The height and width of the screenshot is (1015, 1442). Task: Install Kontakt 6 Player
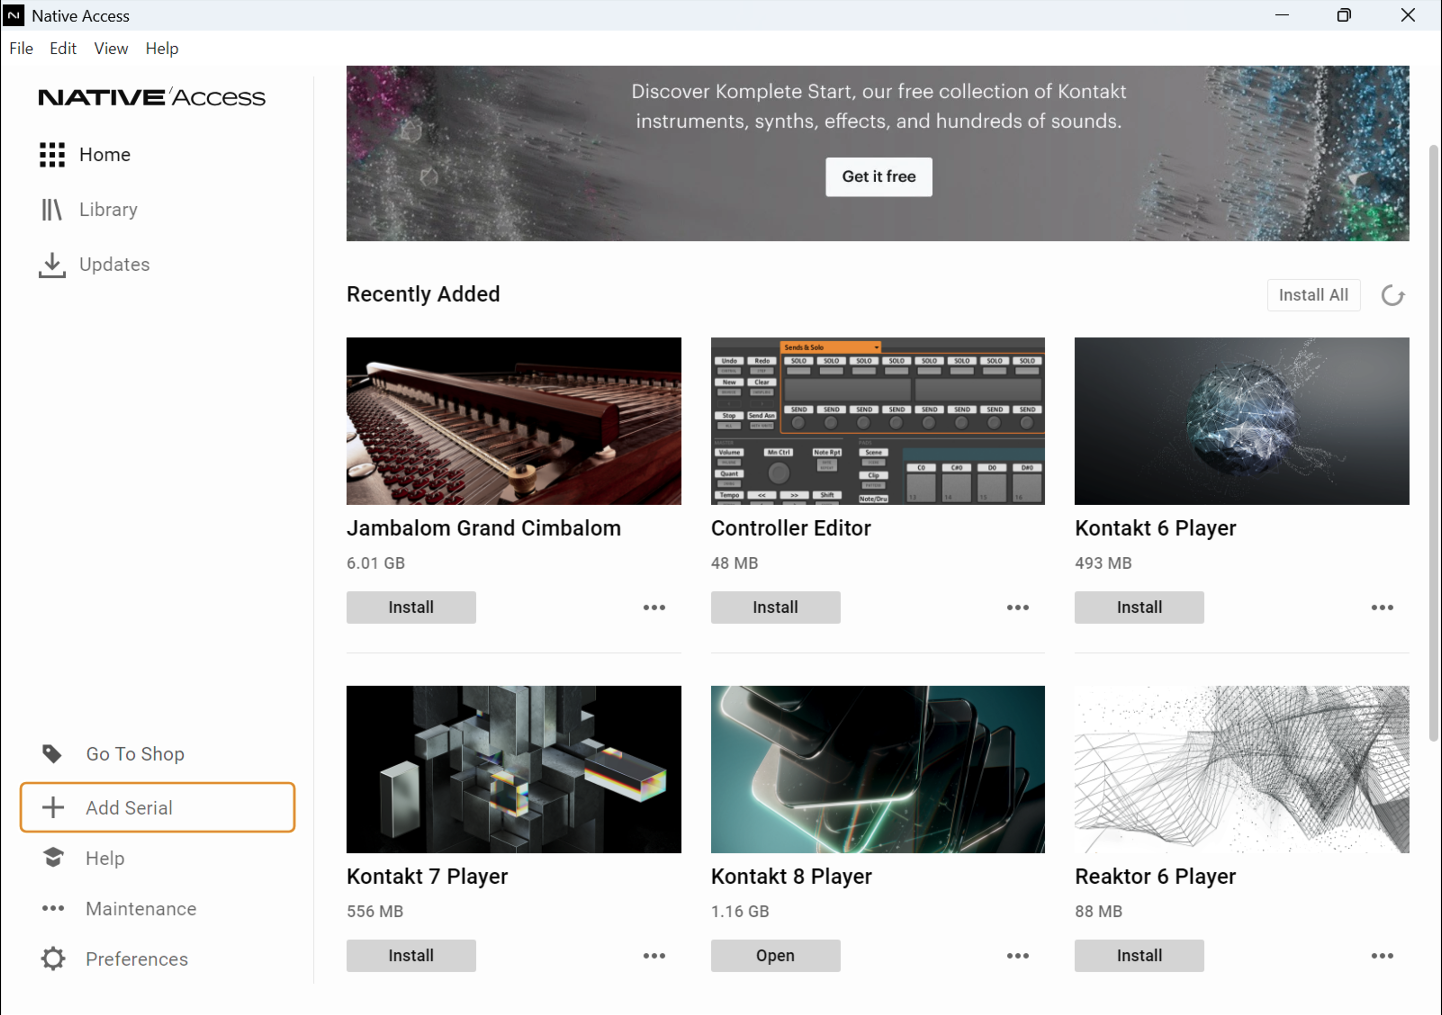[x=1139, y=607]
